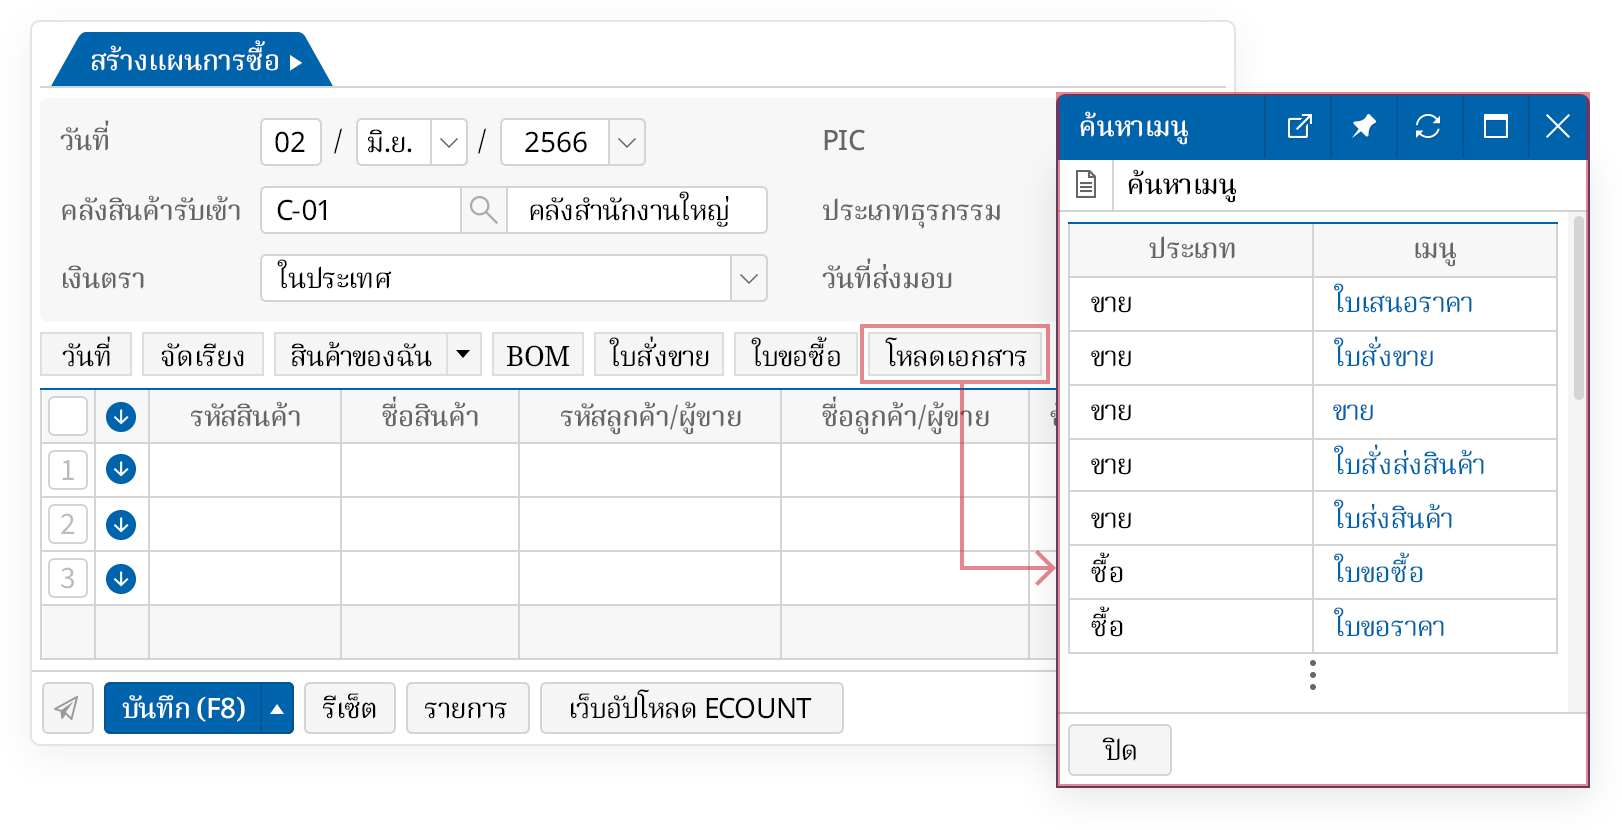The height and width of the screenshot is (830, 1622).
Task: Click the blue down arrow in row 3
Action: pos(121,578)
